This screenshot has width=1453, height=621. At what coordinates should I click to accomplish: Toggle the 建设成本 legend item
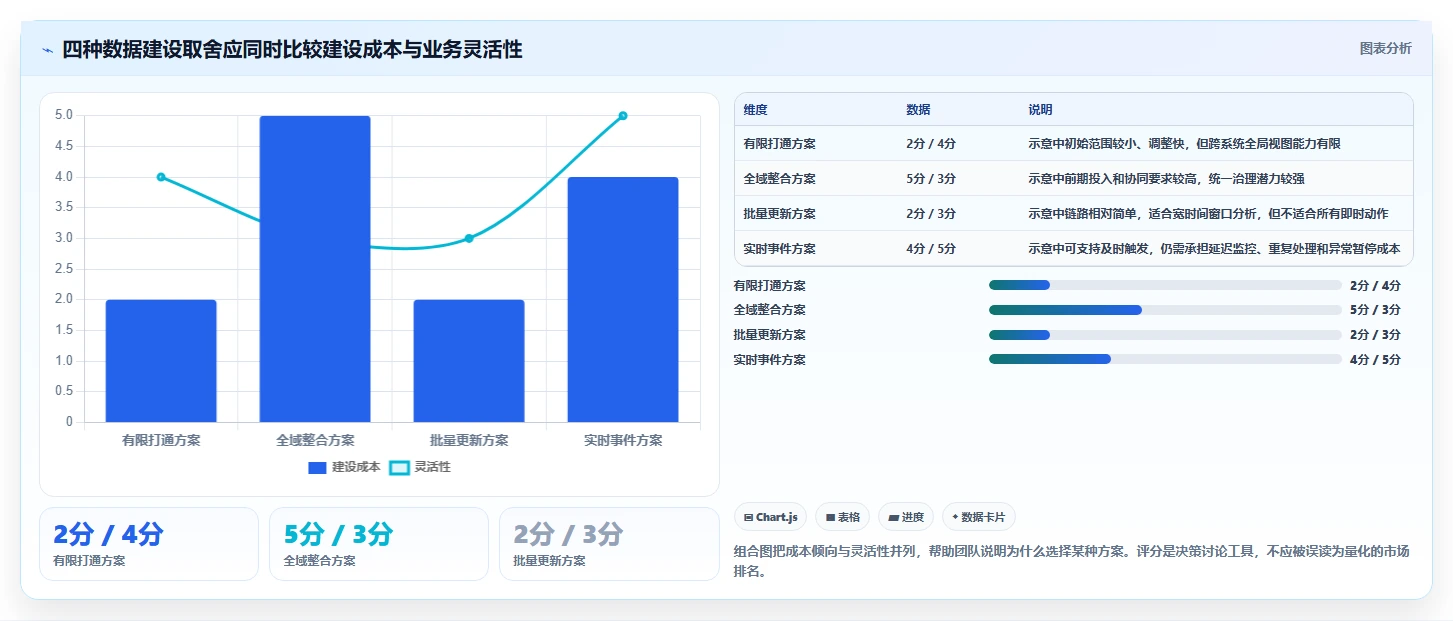click(344, 467)
